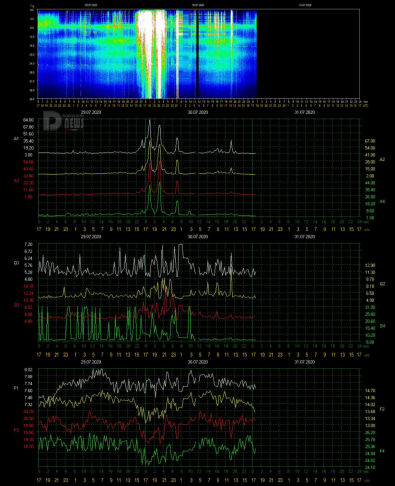Image resolution: width=395 pixels, height=486 pixels.
Task: Click 31.07.2020 date above amplitude chart
Action: click(x=305, y=112)
